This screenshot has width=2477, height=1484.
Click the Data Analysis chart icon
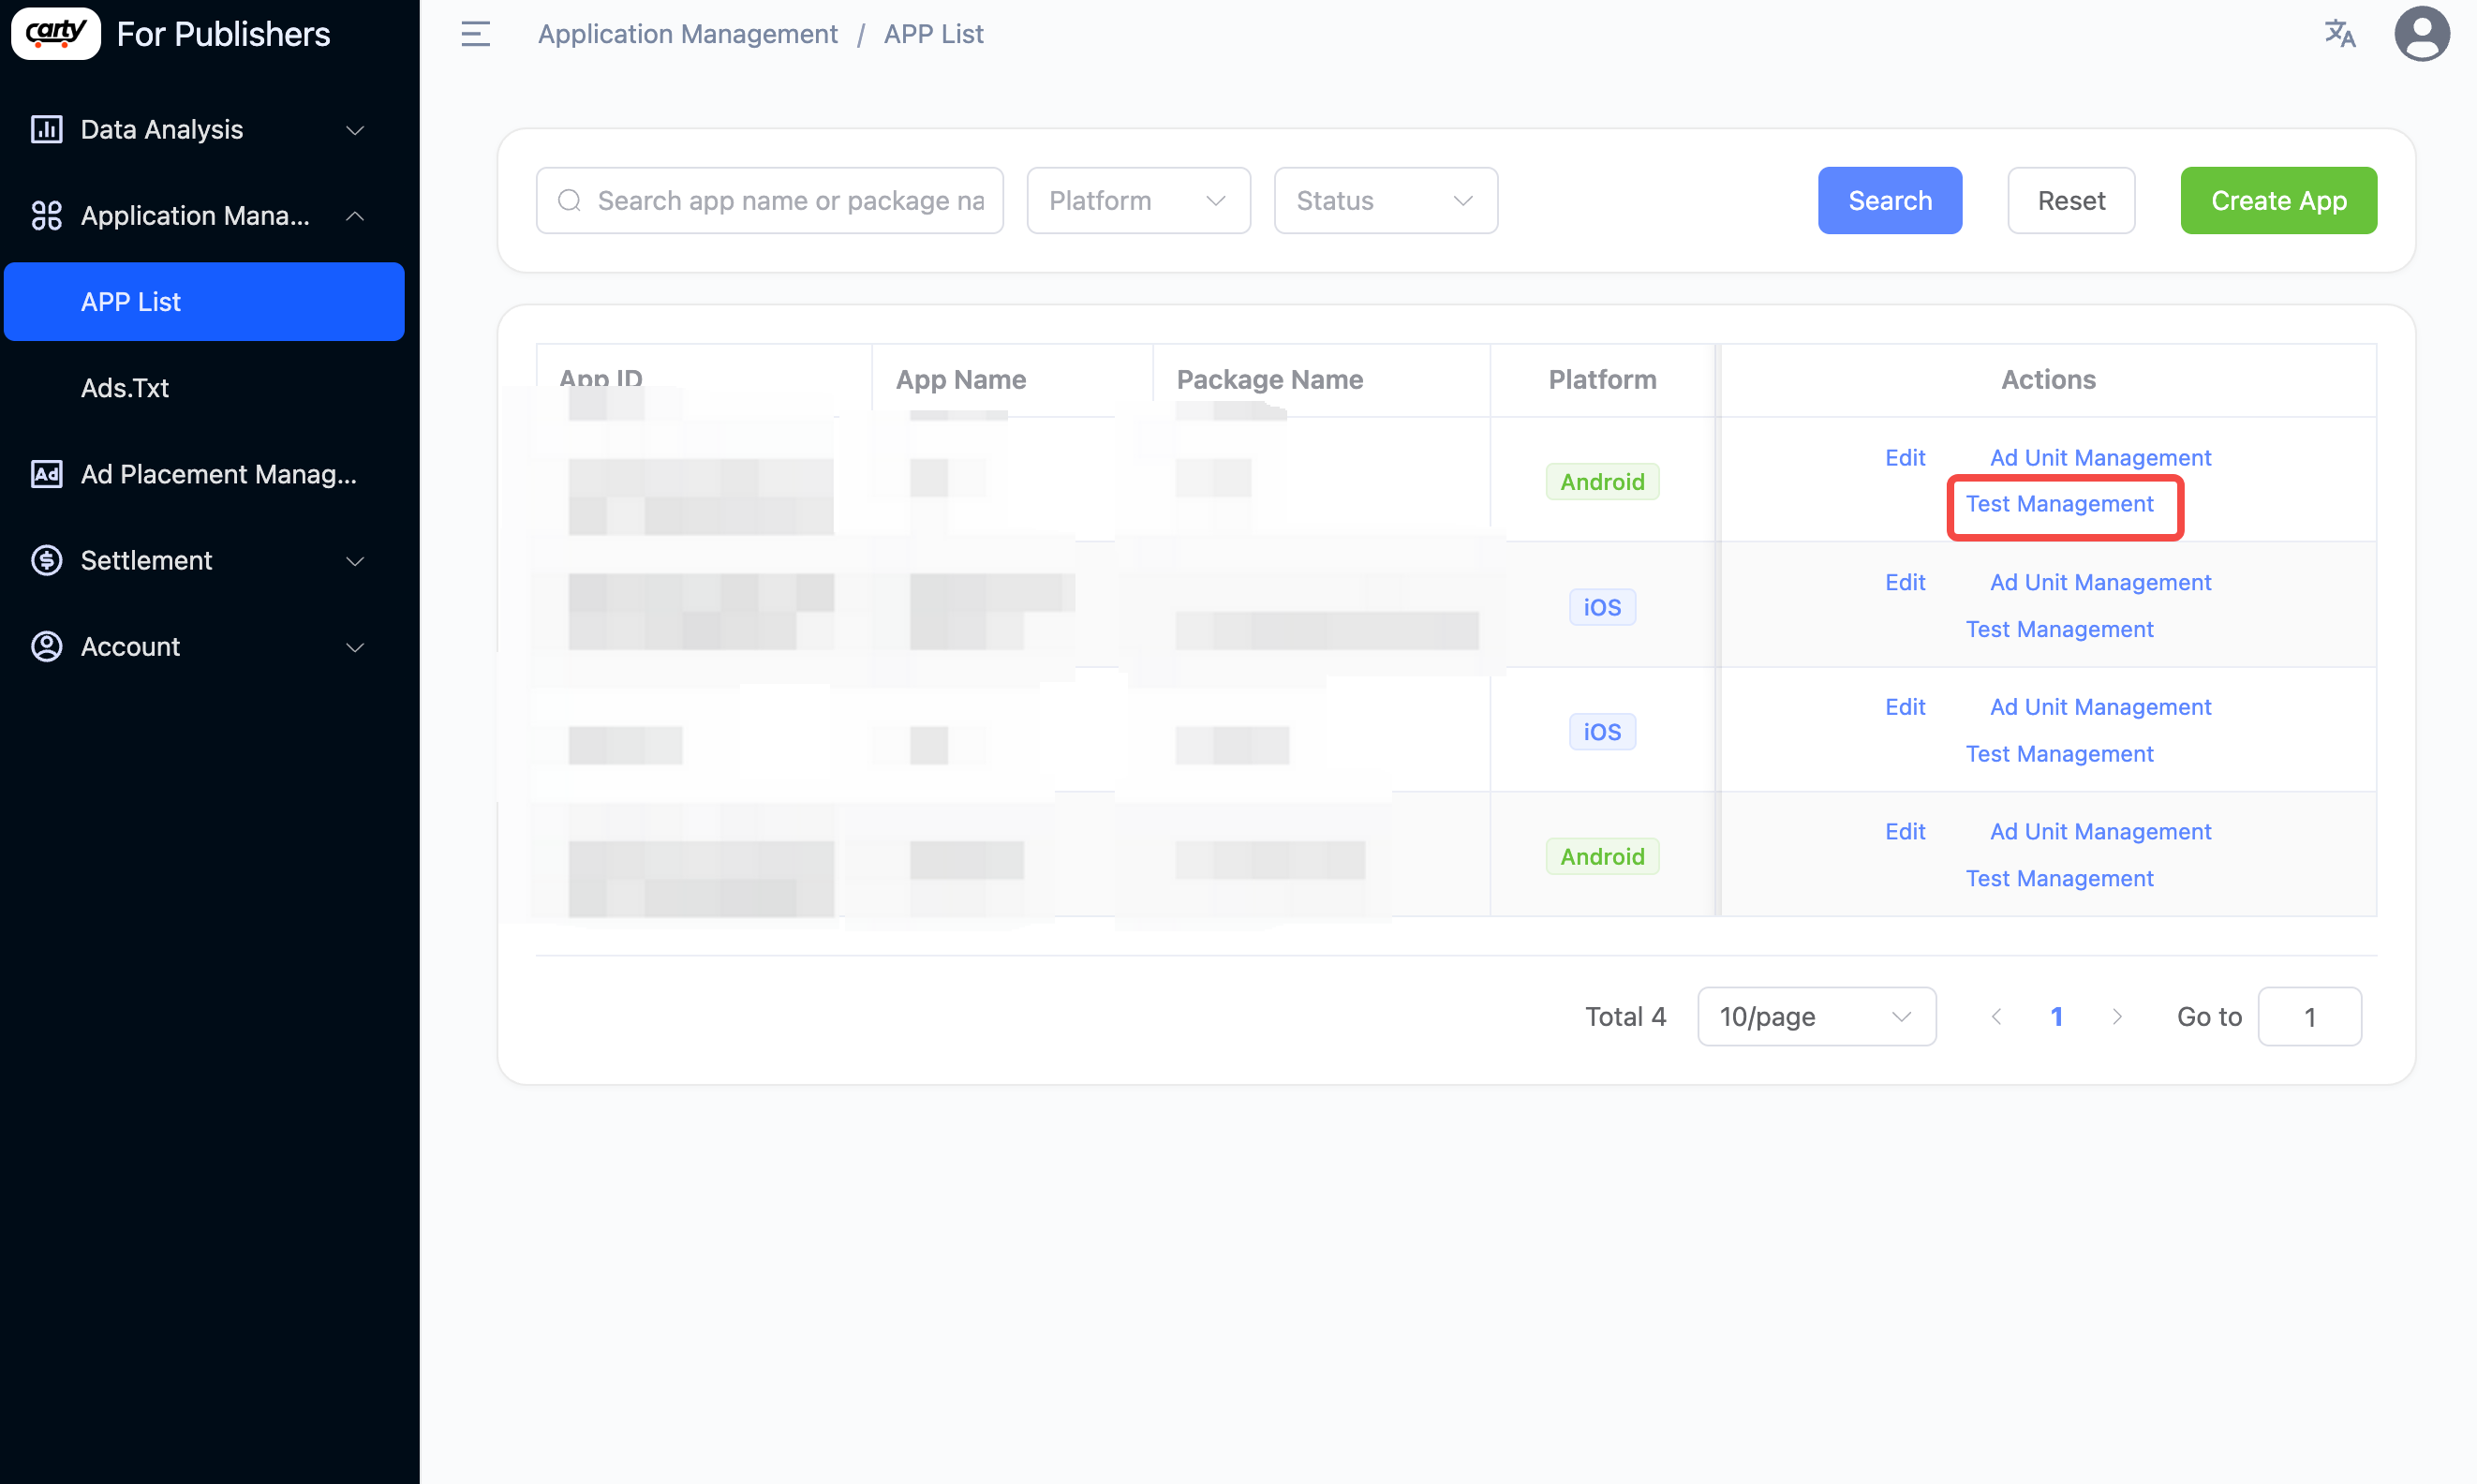click(46, 129)
